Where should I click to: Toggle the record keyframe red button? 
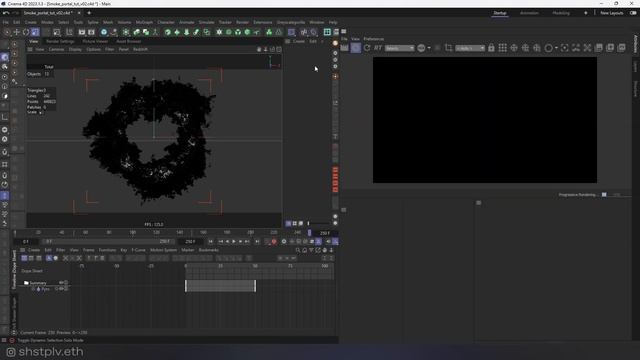(274, 242)
